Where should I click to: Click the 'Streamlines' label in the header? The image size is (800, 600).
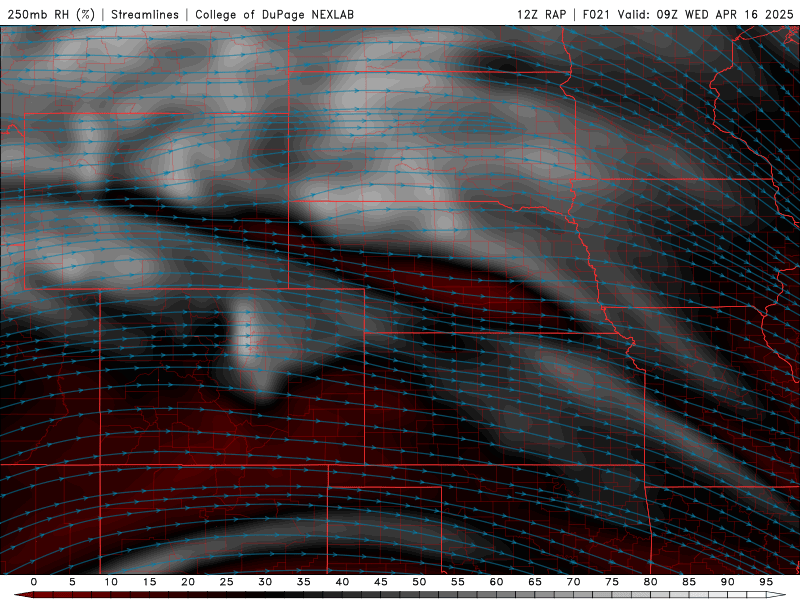pyautogui.click(x=145, y=14)
